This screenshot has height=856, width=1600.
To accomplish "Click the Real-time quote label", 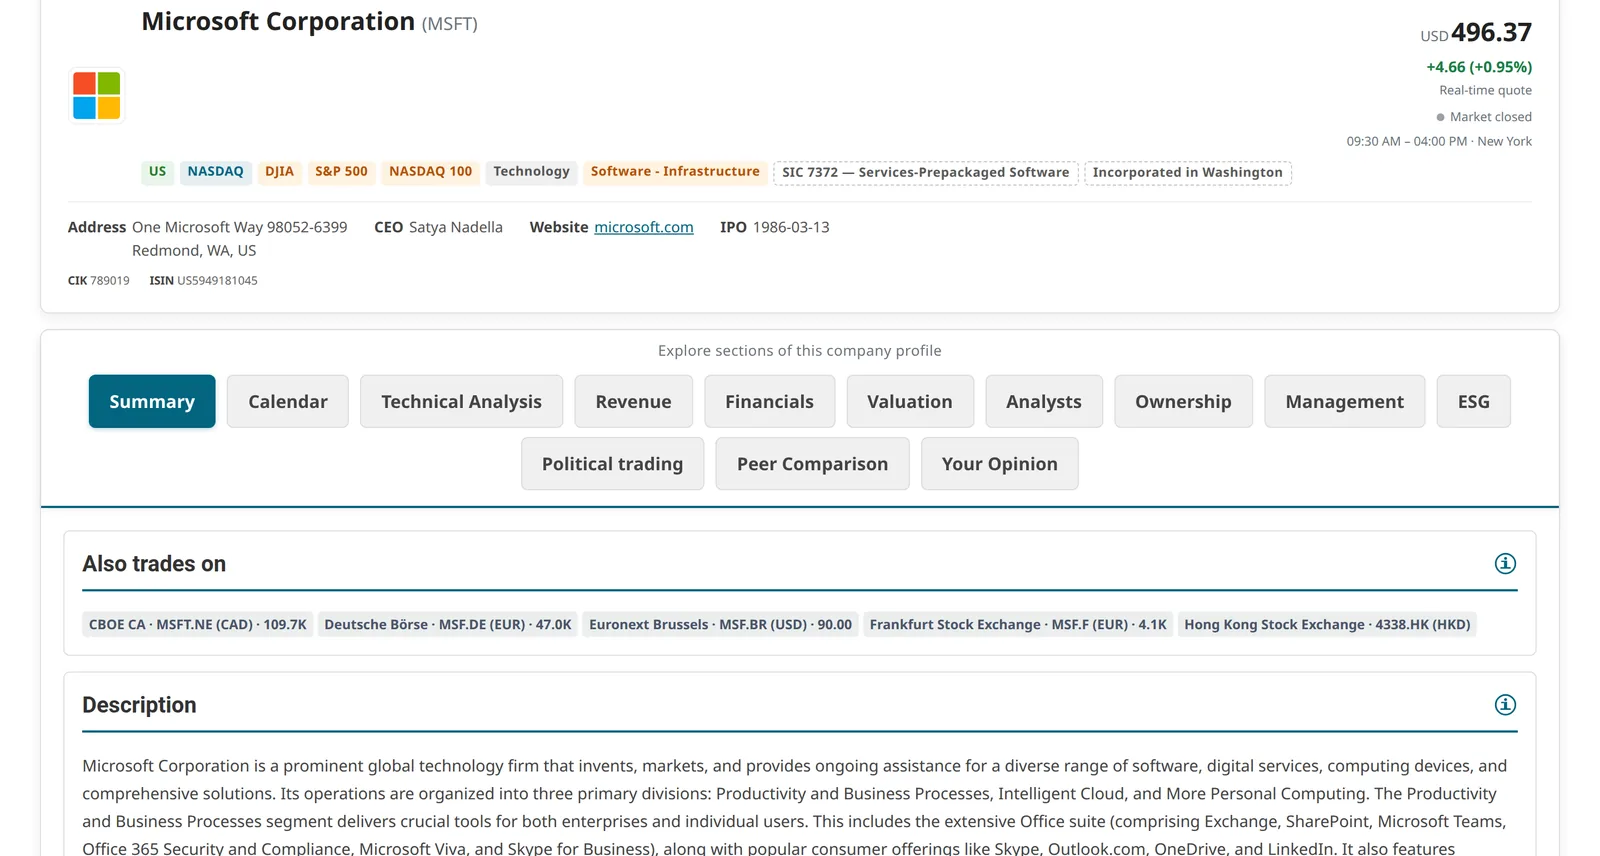I will [1485, 90].
